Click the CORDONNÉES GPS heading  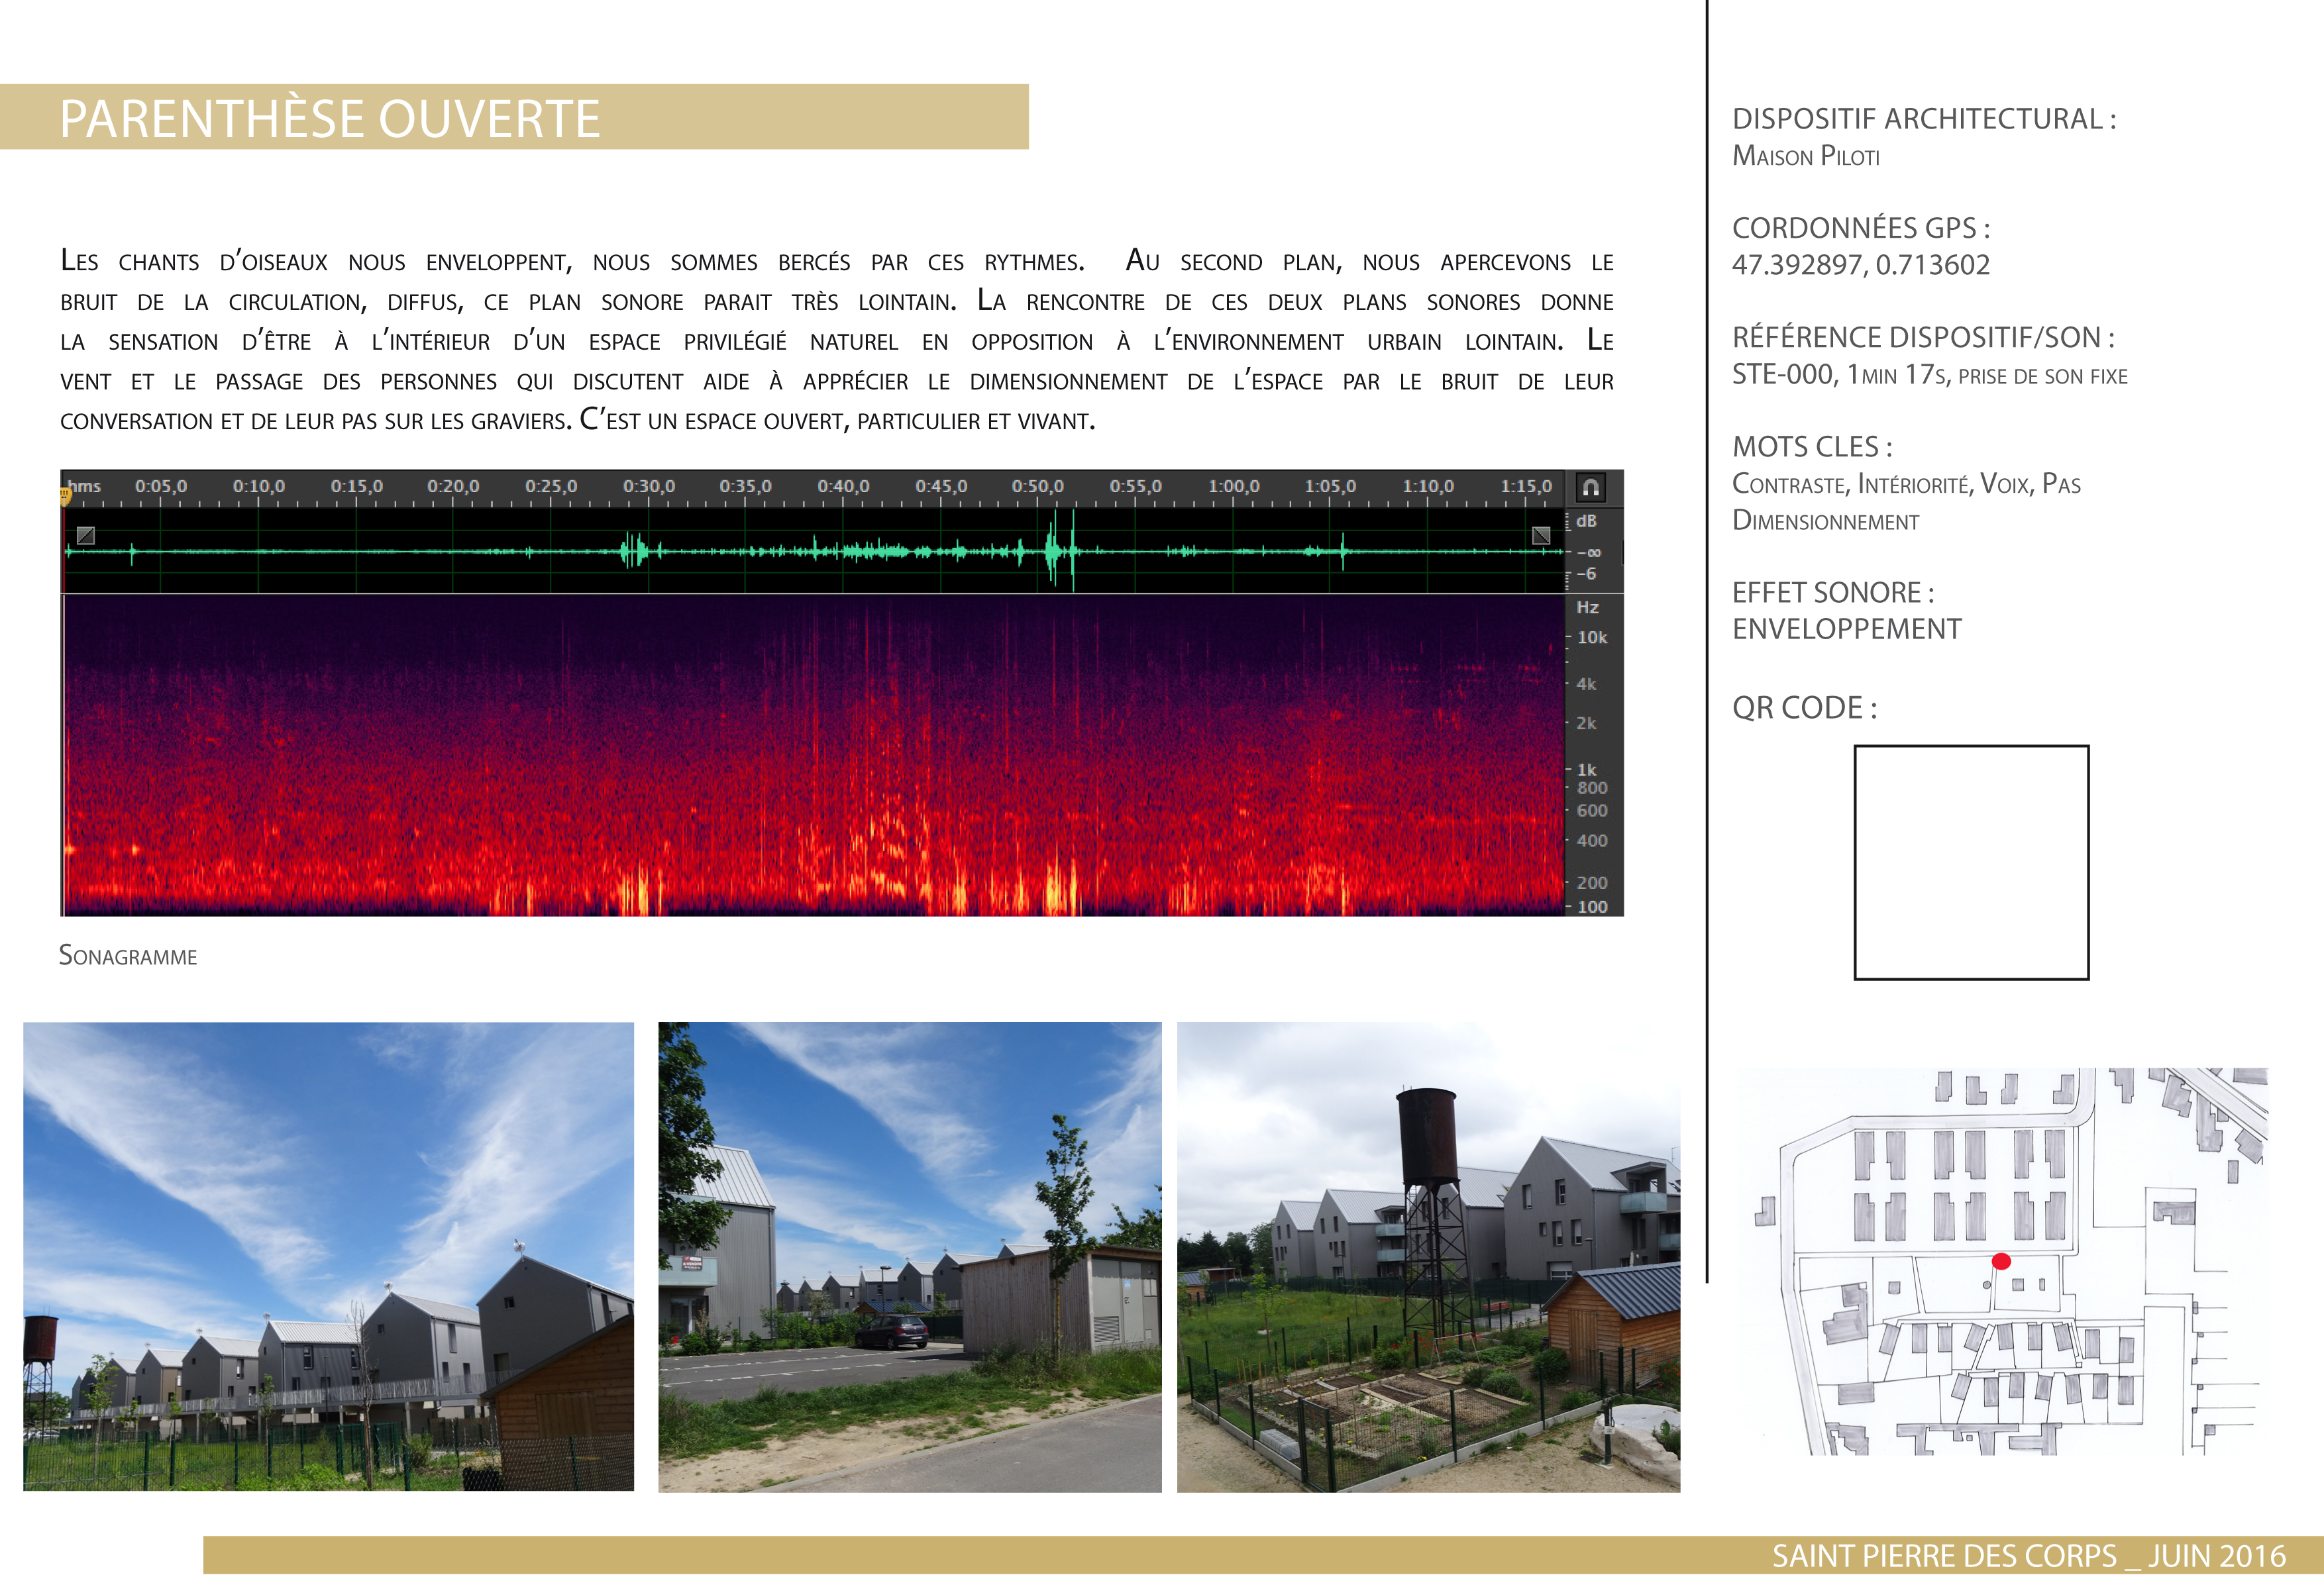click(1861, 228)
